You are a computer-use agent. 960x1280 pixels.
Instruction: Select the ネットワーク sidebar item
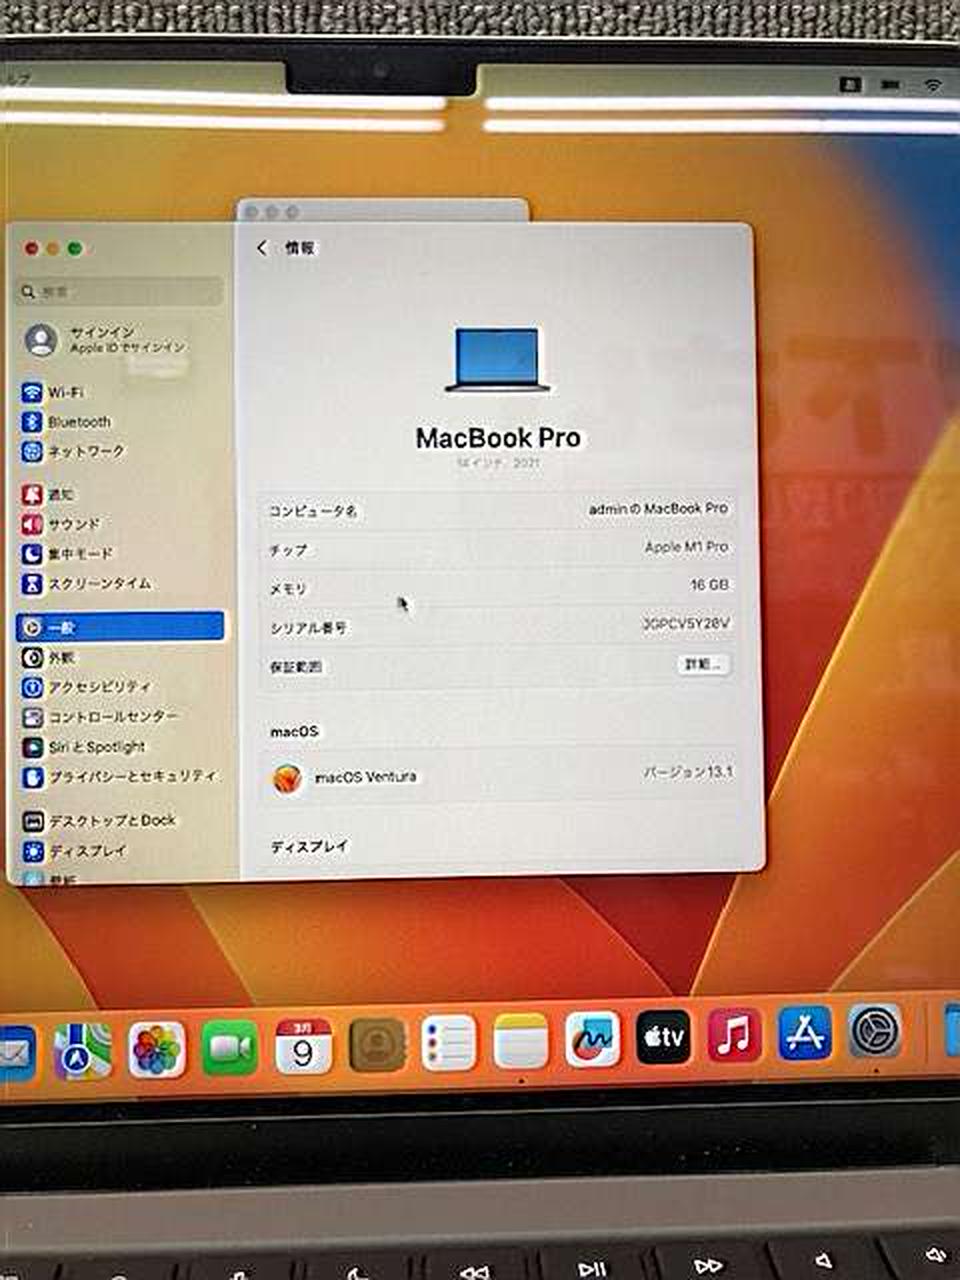[85, 452]
